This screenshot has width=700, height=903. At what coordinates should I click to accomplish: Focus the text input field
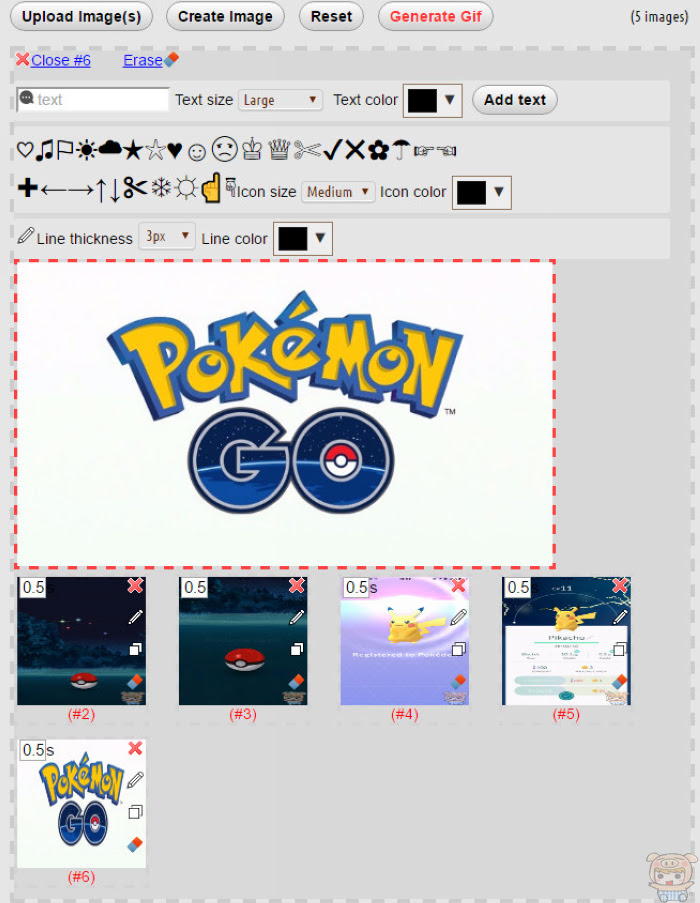coord(93,99)
